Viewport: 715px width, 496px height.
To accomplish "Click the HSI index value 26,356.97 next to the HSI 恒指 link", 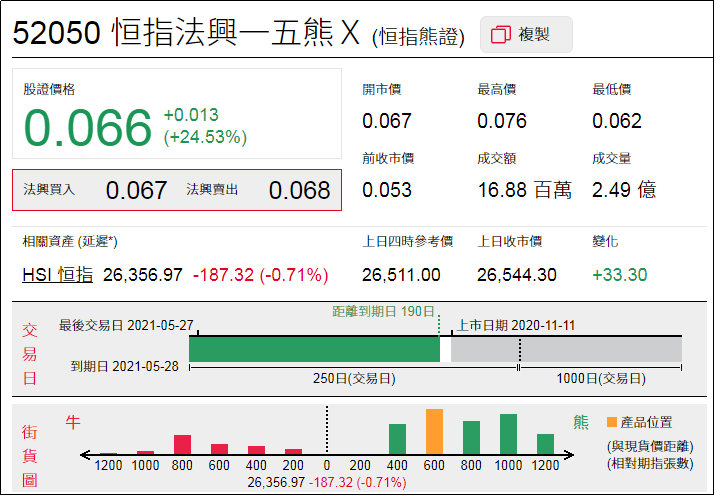I will point(143,275).
